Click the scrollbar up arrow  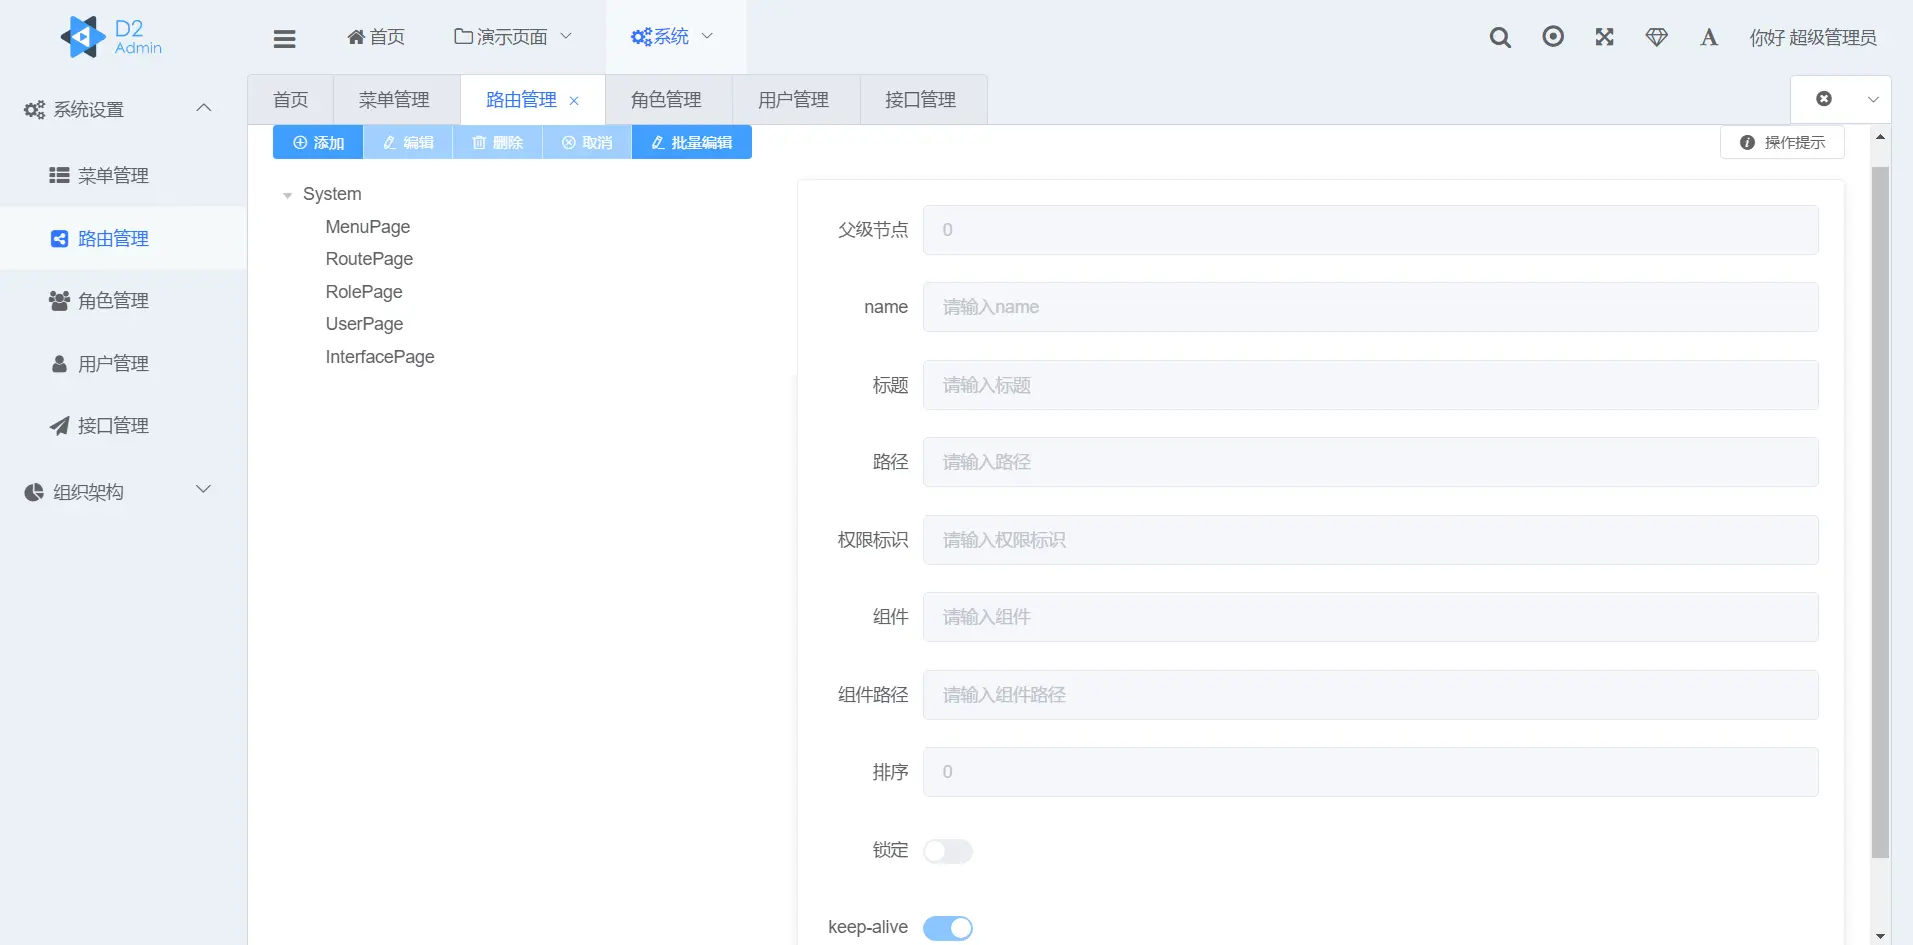[x=1880, y=136]
